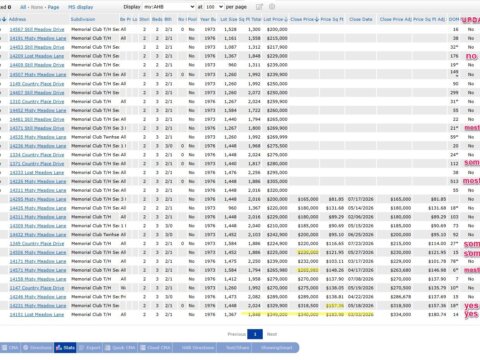Select page 1 in pagination
Viewport: 480px width, 360px height.
pos(255,334)
